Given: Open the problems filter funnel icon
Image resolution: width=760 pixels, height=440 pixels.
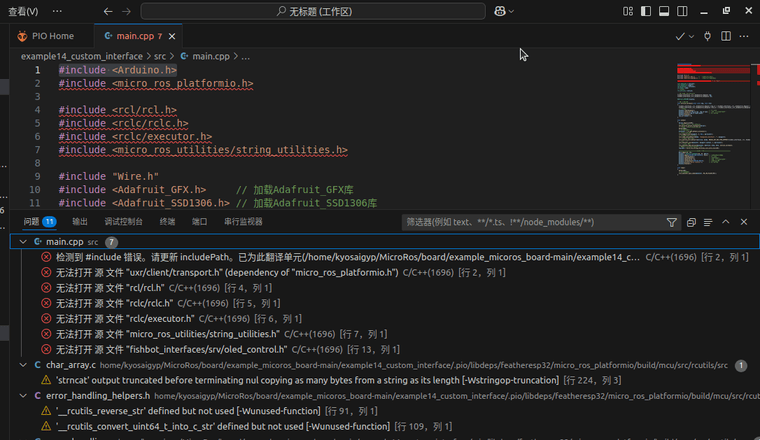Looking at the screenshot, I should point(672,222).
